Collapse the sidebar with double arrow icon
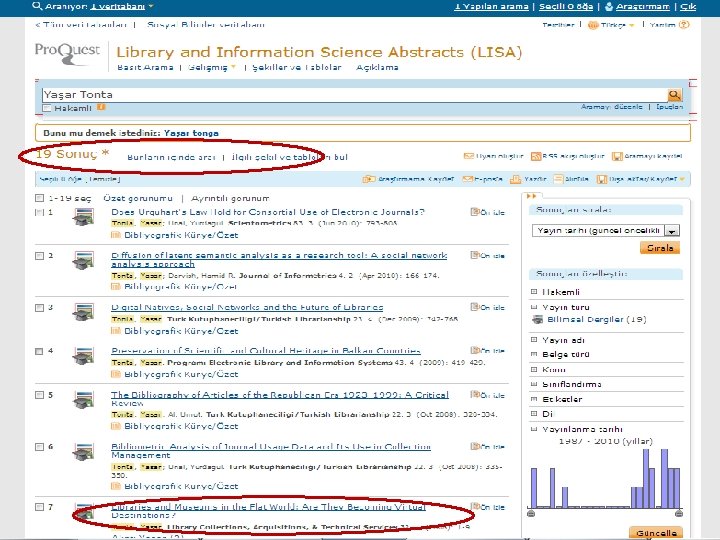The width and height of the screenshot is (720, 540). [531, 196]
